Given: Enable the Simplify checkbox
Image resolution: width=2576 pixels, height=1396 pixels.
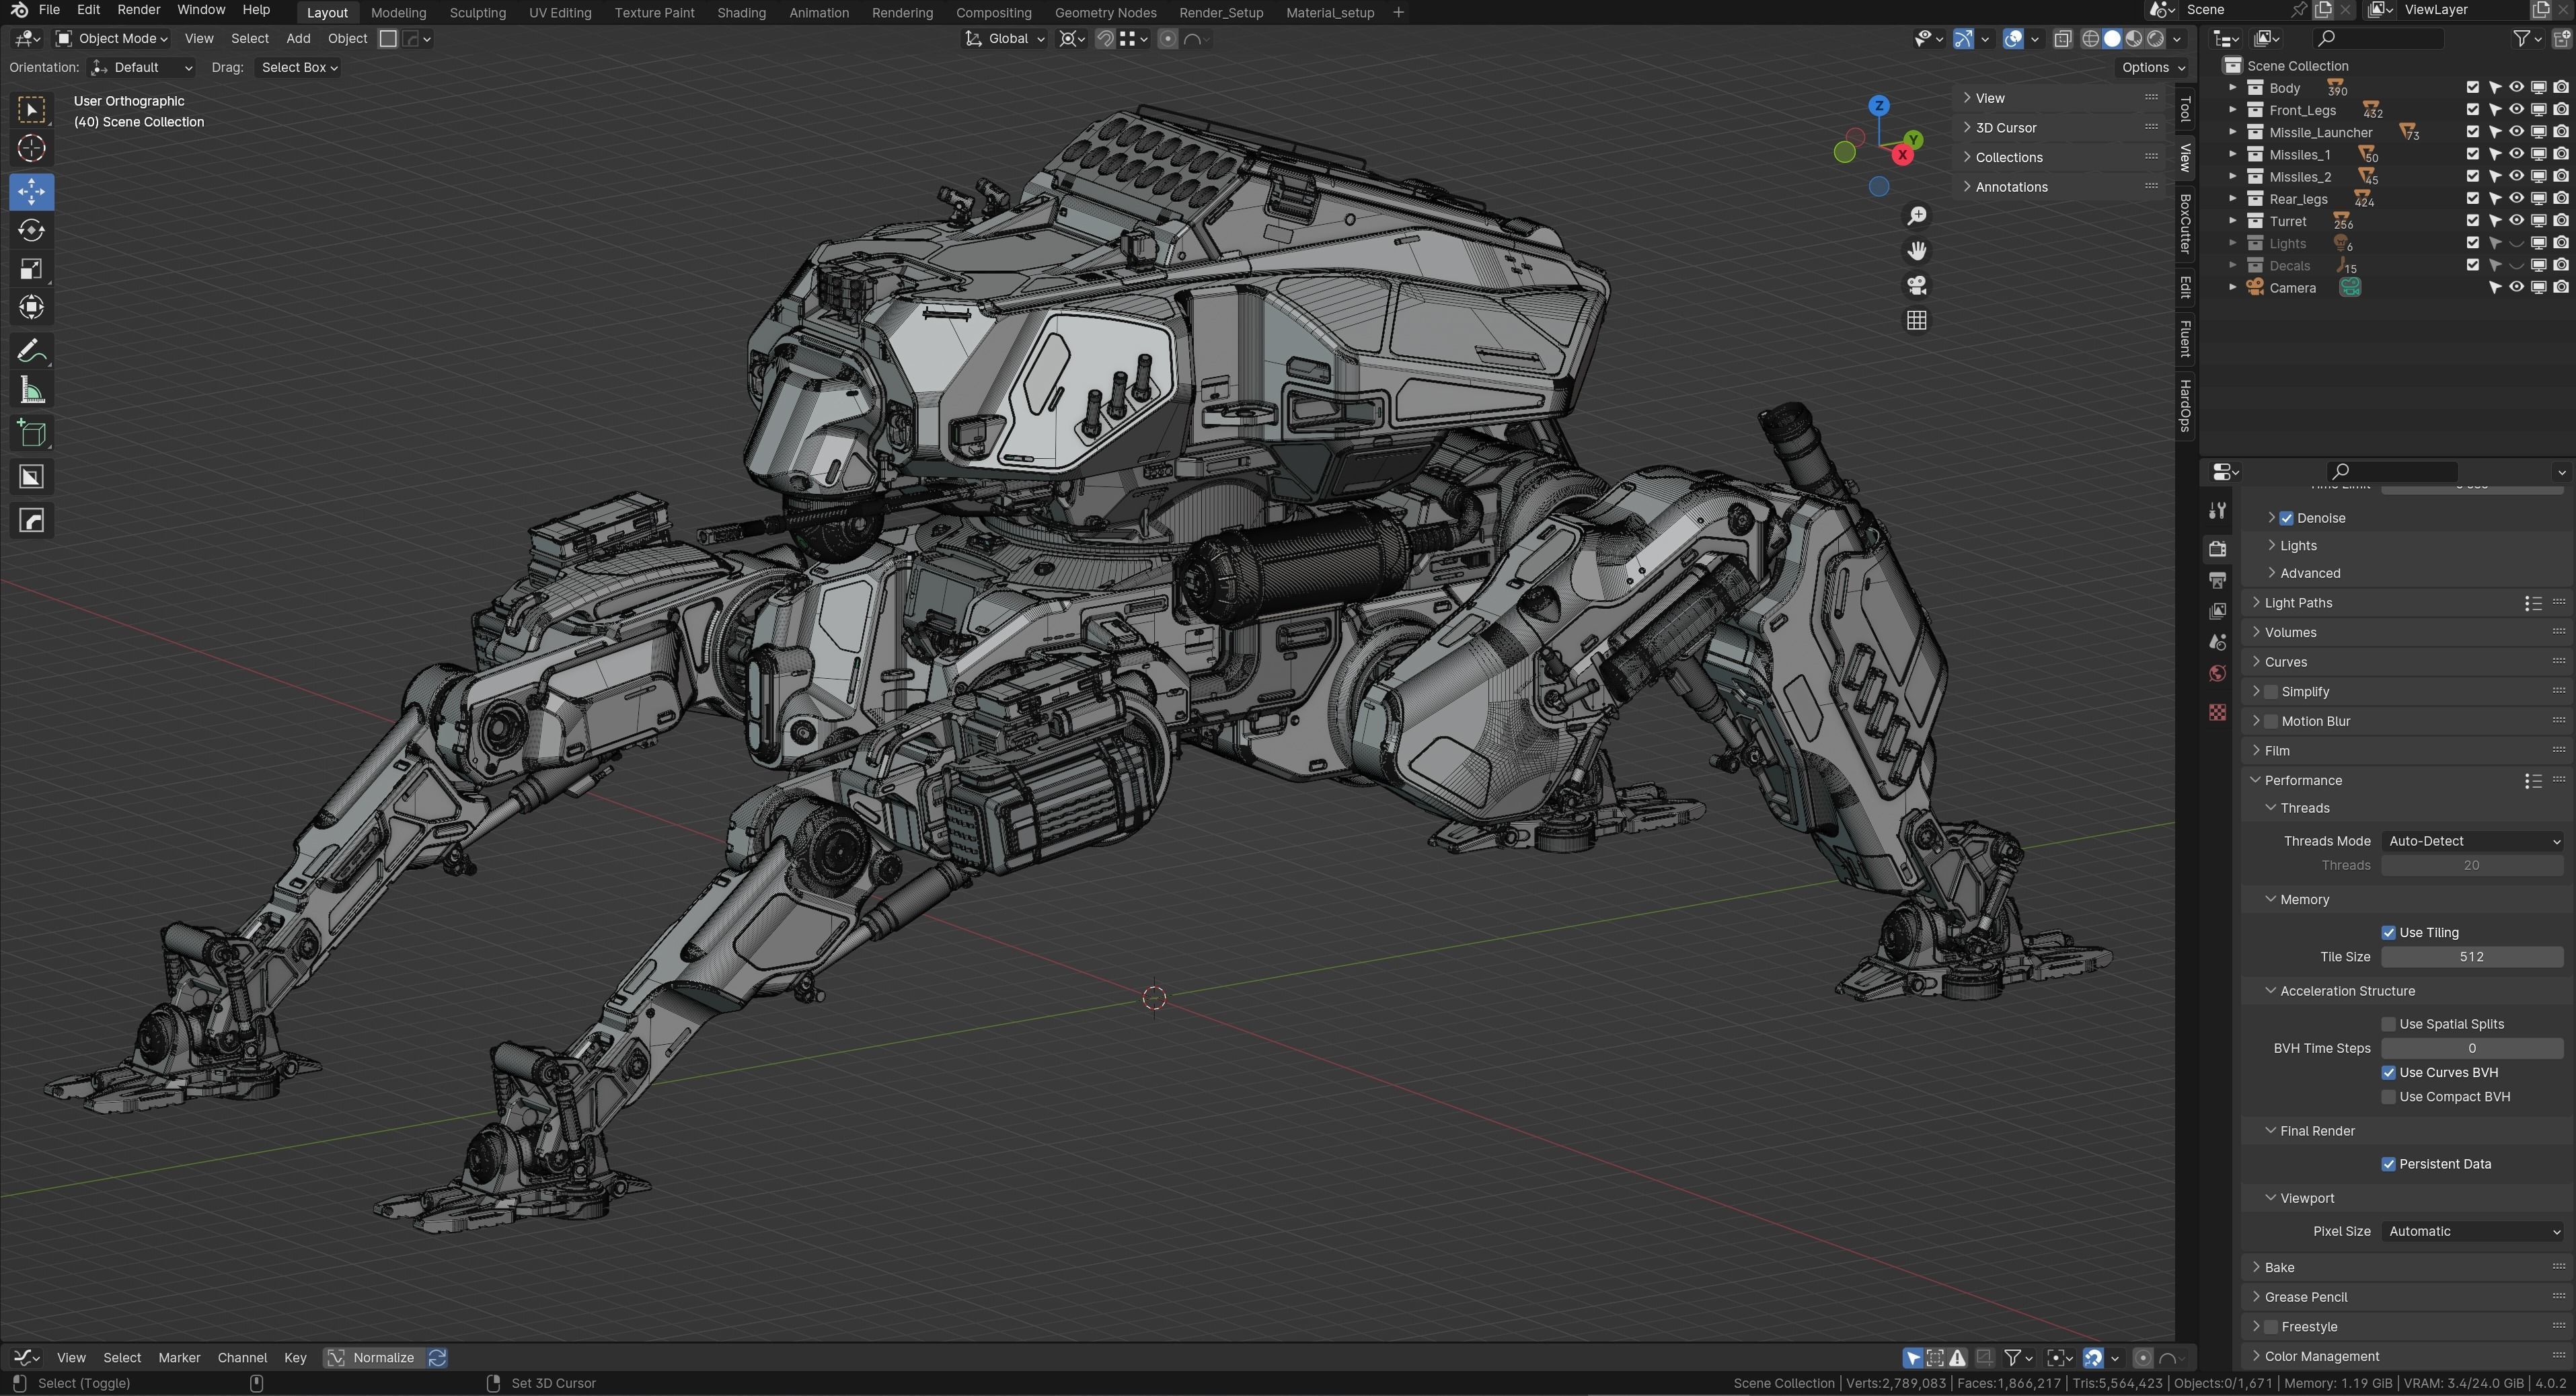Looking at the screenshot, I should [x=2271, y=692].
